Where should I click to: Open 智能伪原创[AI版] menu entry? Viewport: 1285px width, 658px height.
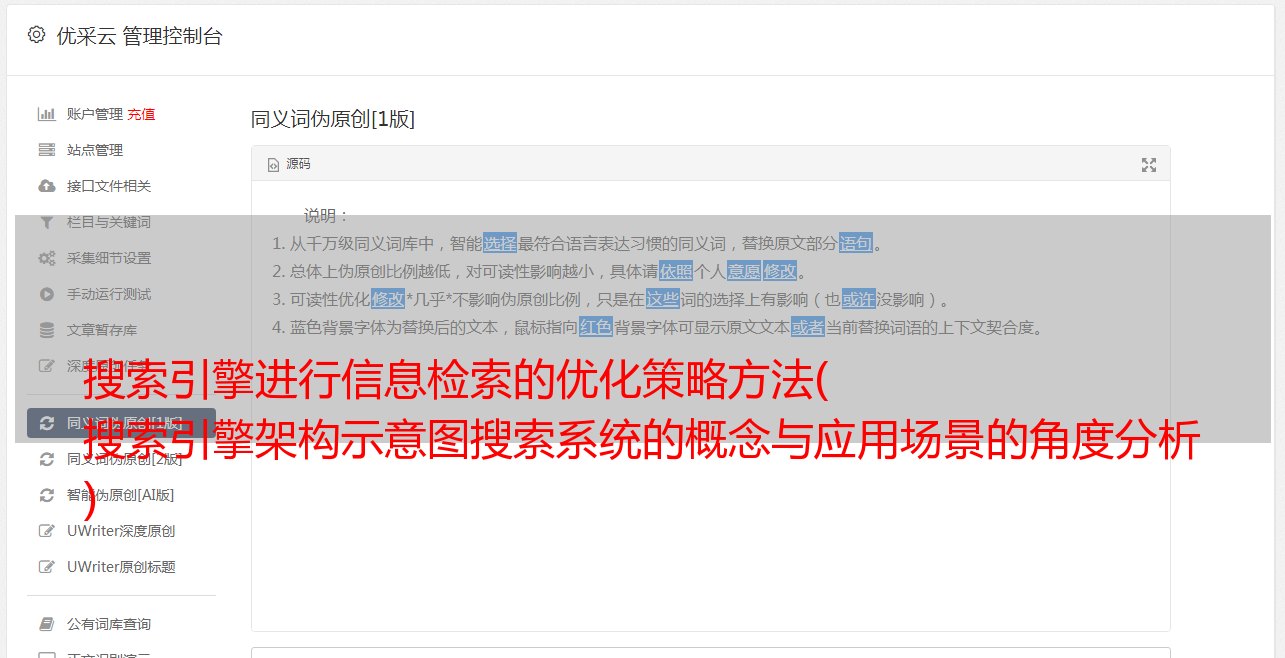click(x=120, y=495)
